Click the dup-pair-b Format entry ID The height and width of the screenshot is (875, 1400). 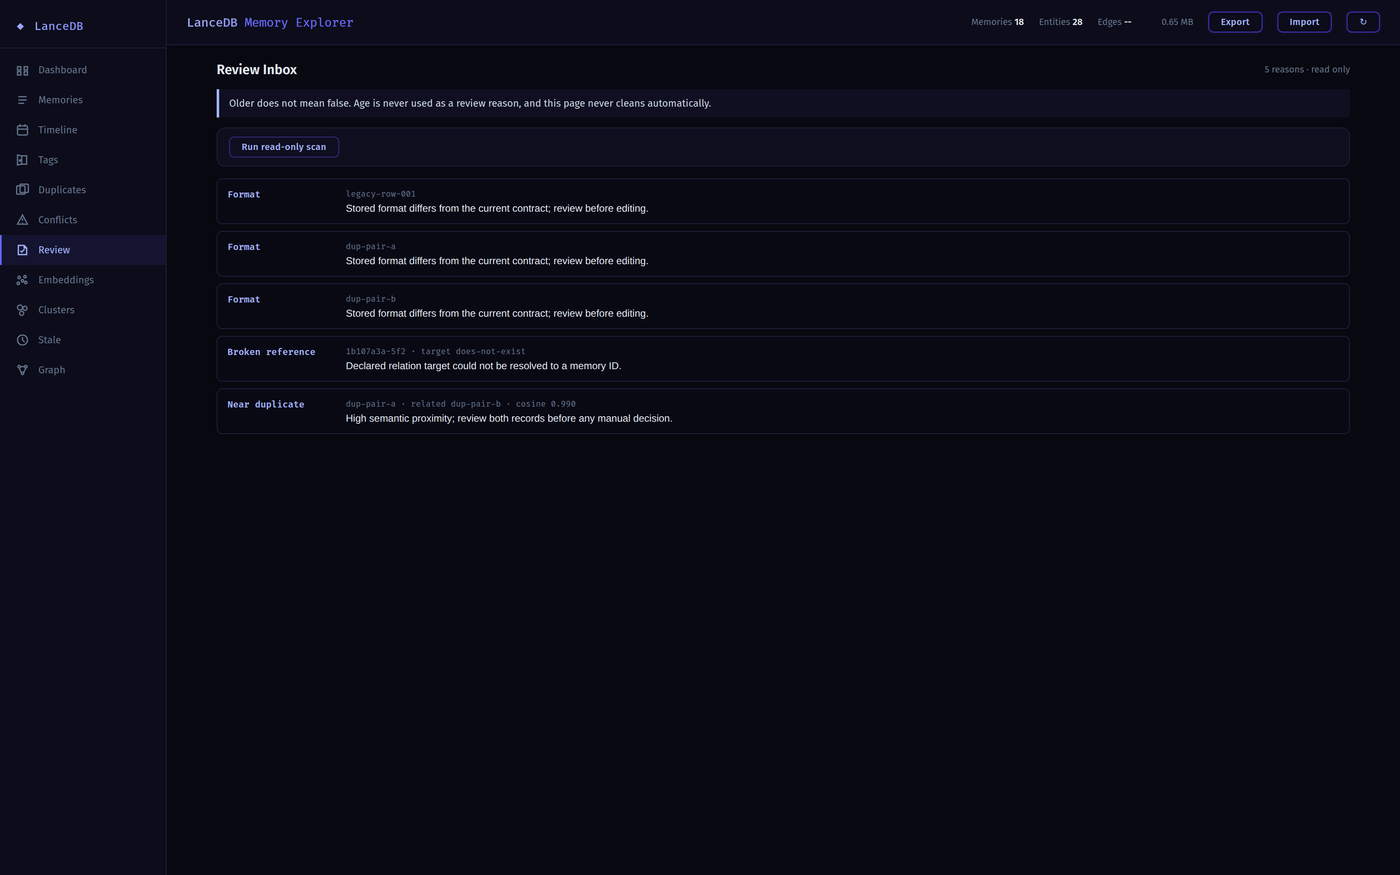tap(371, 299)
